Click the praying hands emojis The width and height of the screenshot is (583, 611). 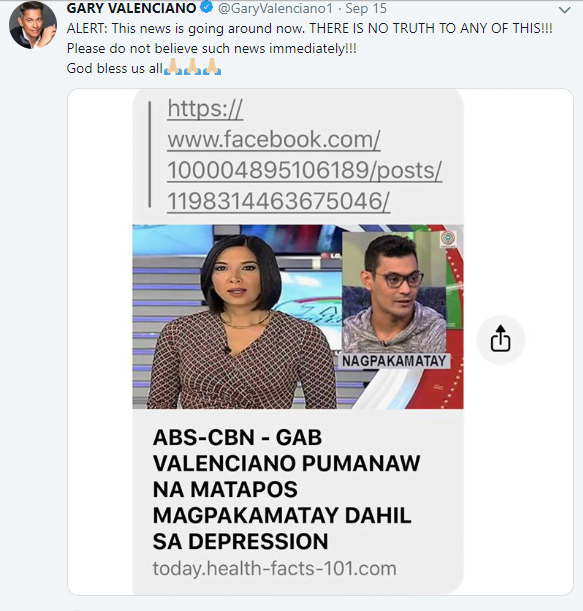pyautogui.click(x=192, y=67)
